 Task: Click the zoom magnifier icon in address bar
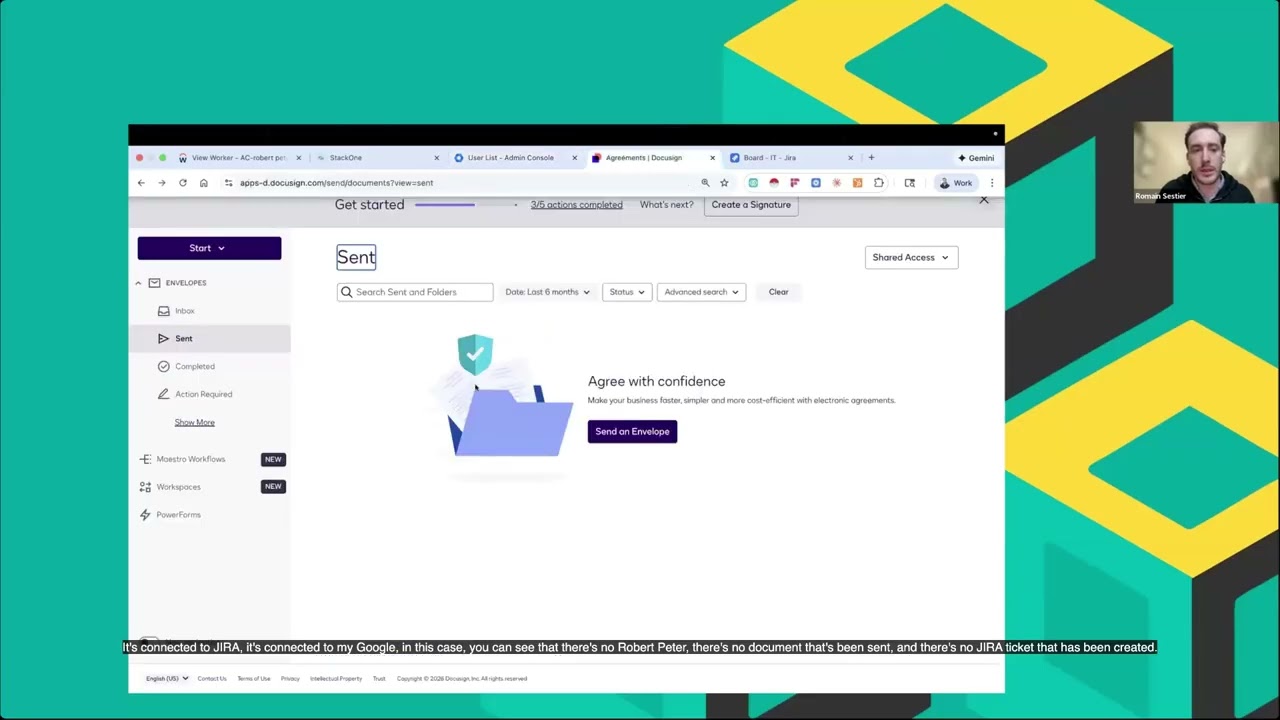pos(705,183)
